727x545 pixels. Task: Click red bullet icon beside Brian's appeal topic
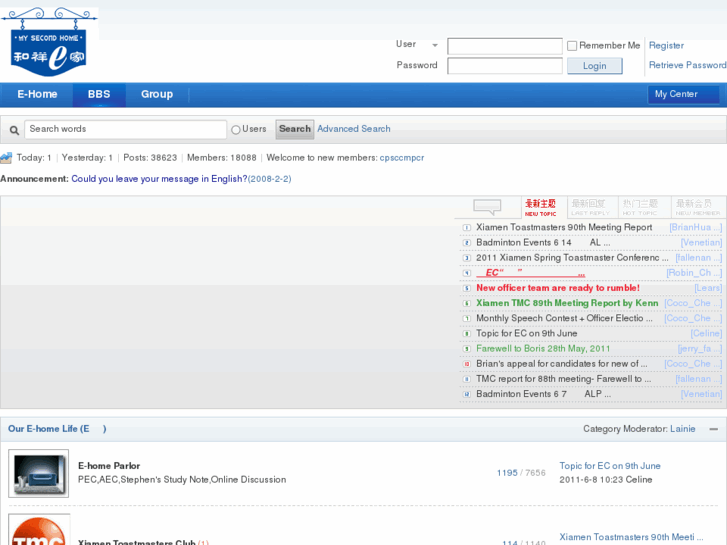(467, 364)
